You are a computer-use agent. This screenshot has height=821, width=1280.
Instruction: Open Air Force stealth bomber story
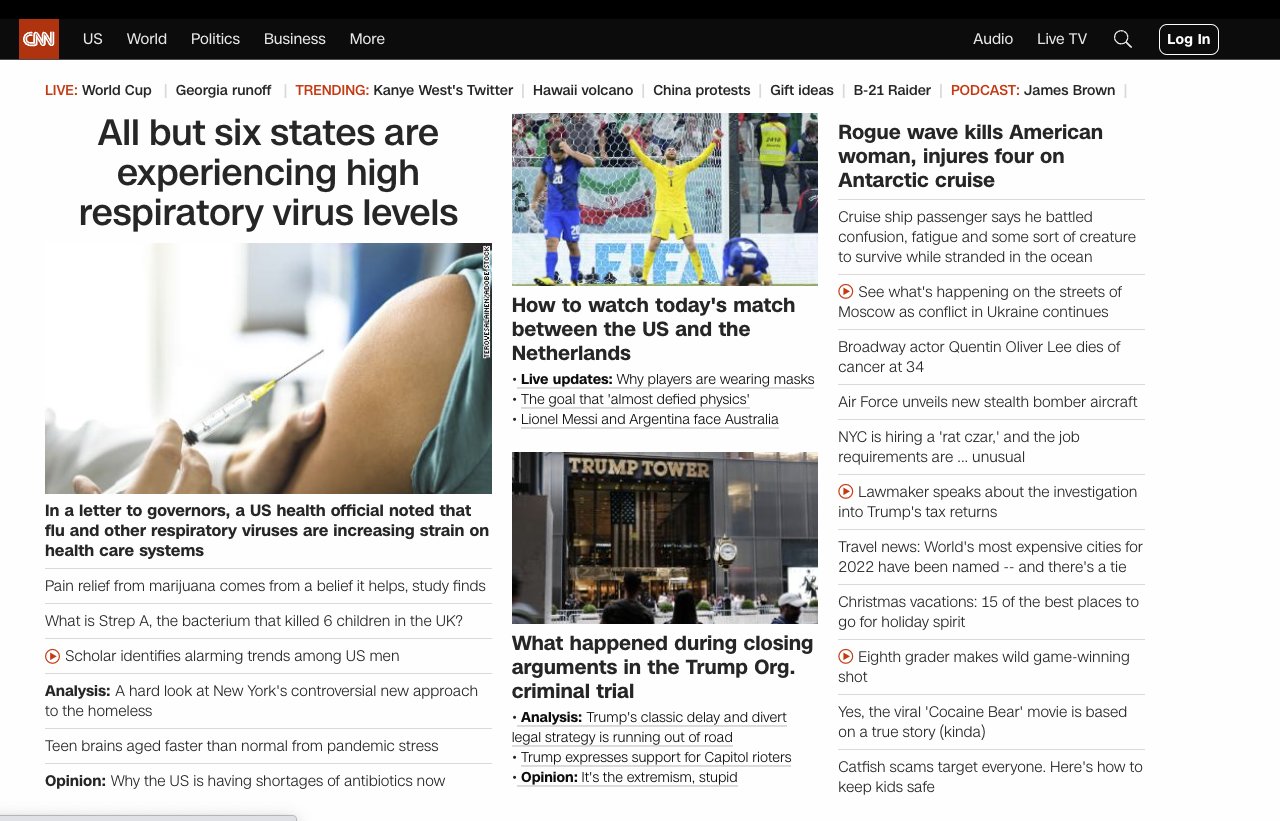[988, 402]
